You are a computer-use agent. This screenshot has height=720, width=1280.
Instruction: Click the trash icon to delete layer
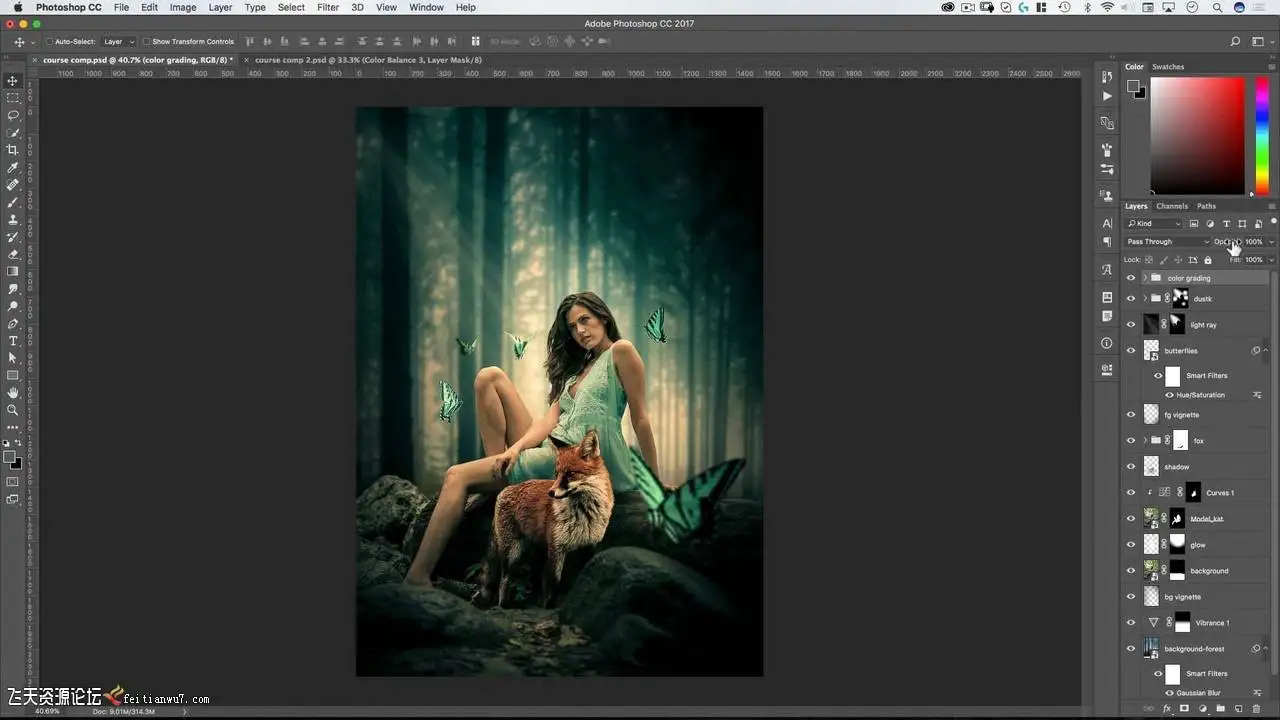pos(1256,709)
